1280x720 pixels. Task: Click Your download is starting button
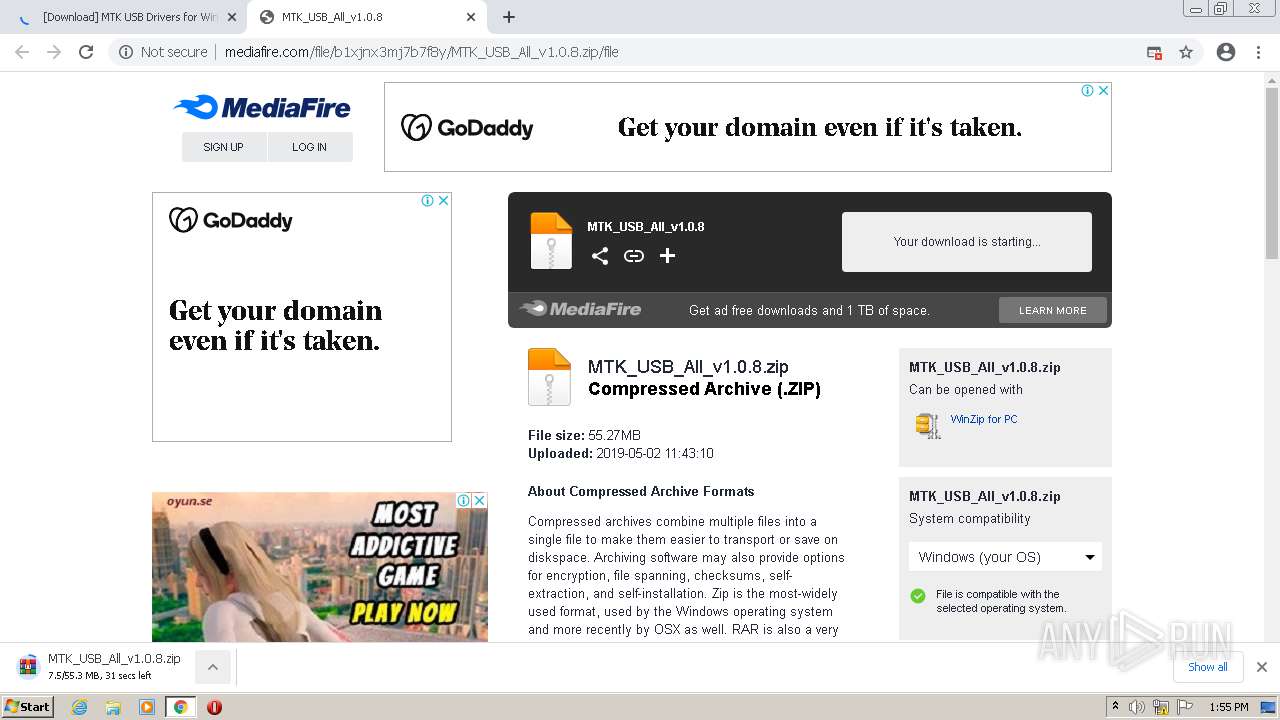pyautogui.click(x=966, y=241)
